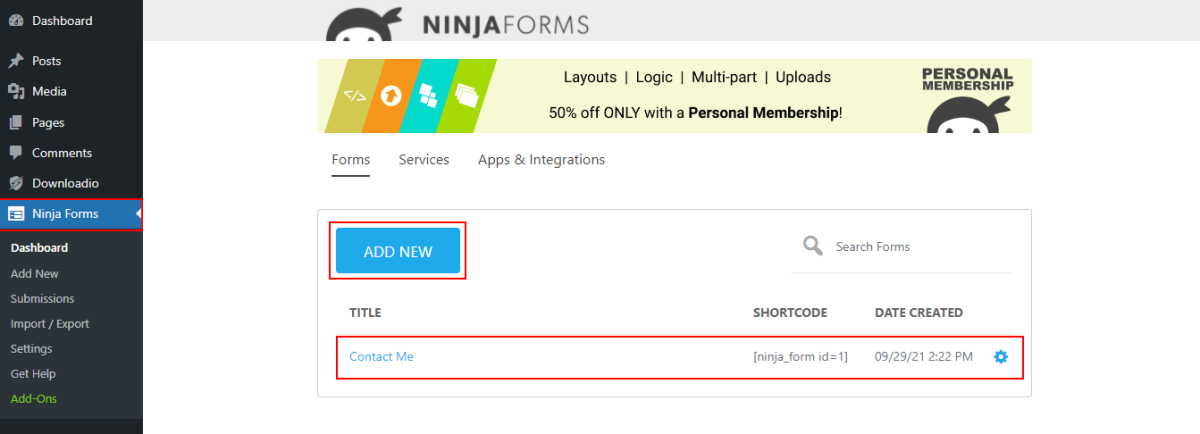The width and height of the screenshot is (1200, 434).
Task: Choose Add New in the submenu
Action: pyautogui.click(x=34, y=273)
